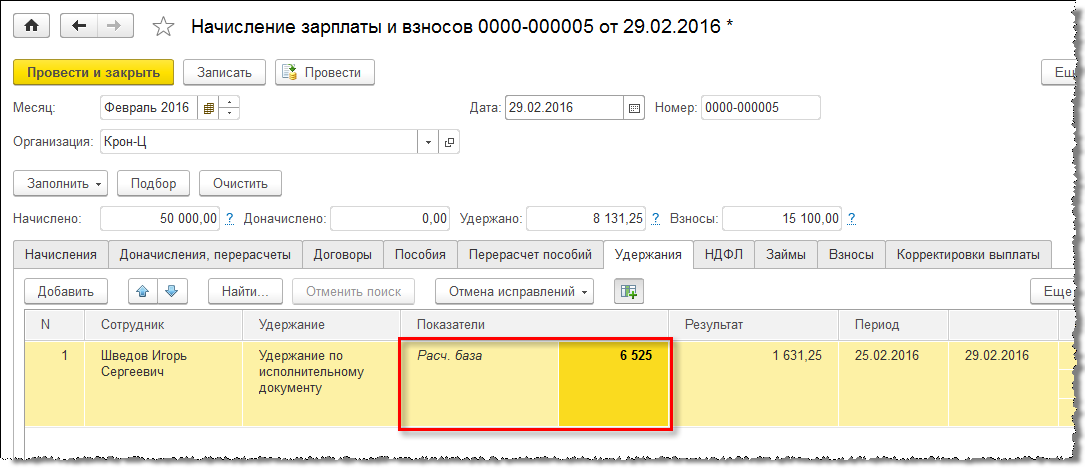Open the Заполнить dropdown button
Screen dimensions: 1085x468
(x=61, y=184)
